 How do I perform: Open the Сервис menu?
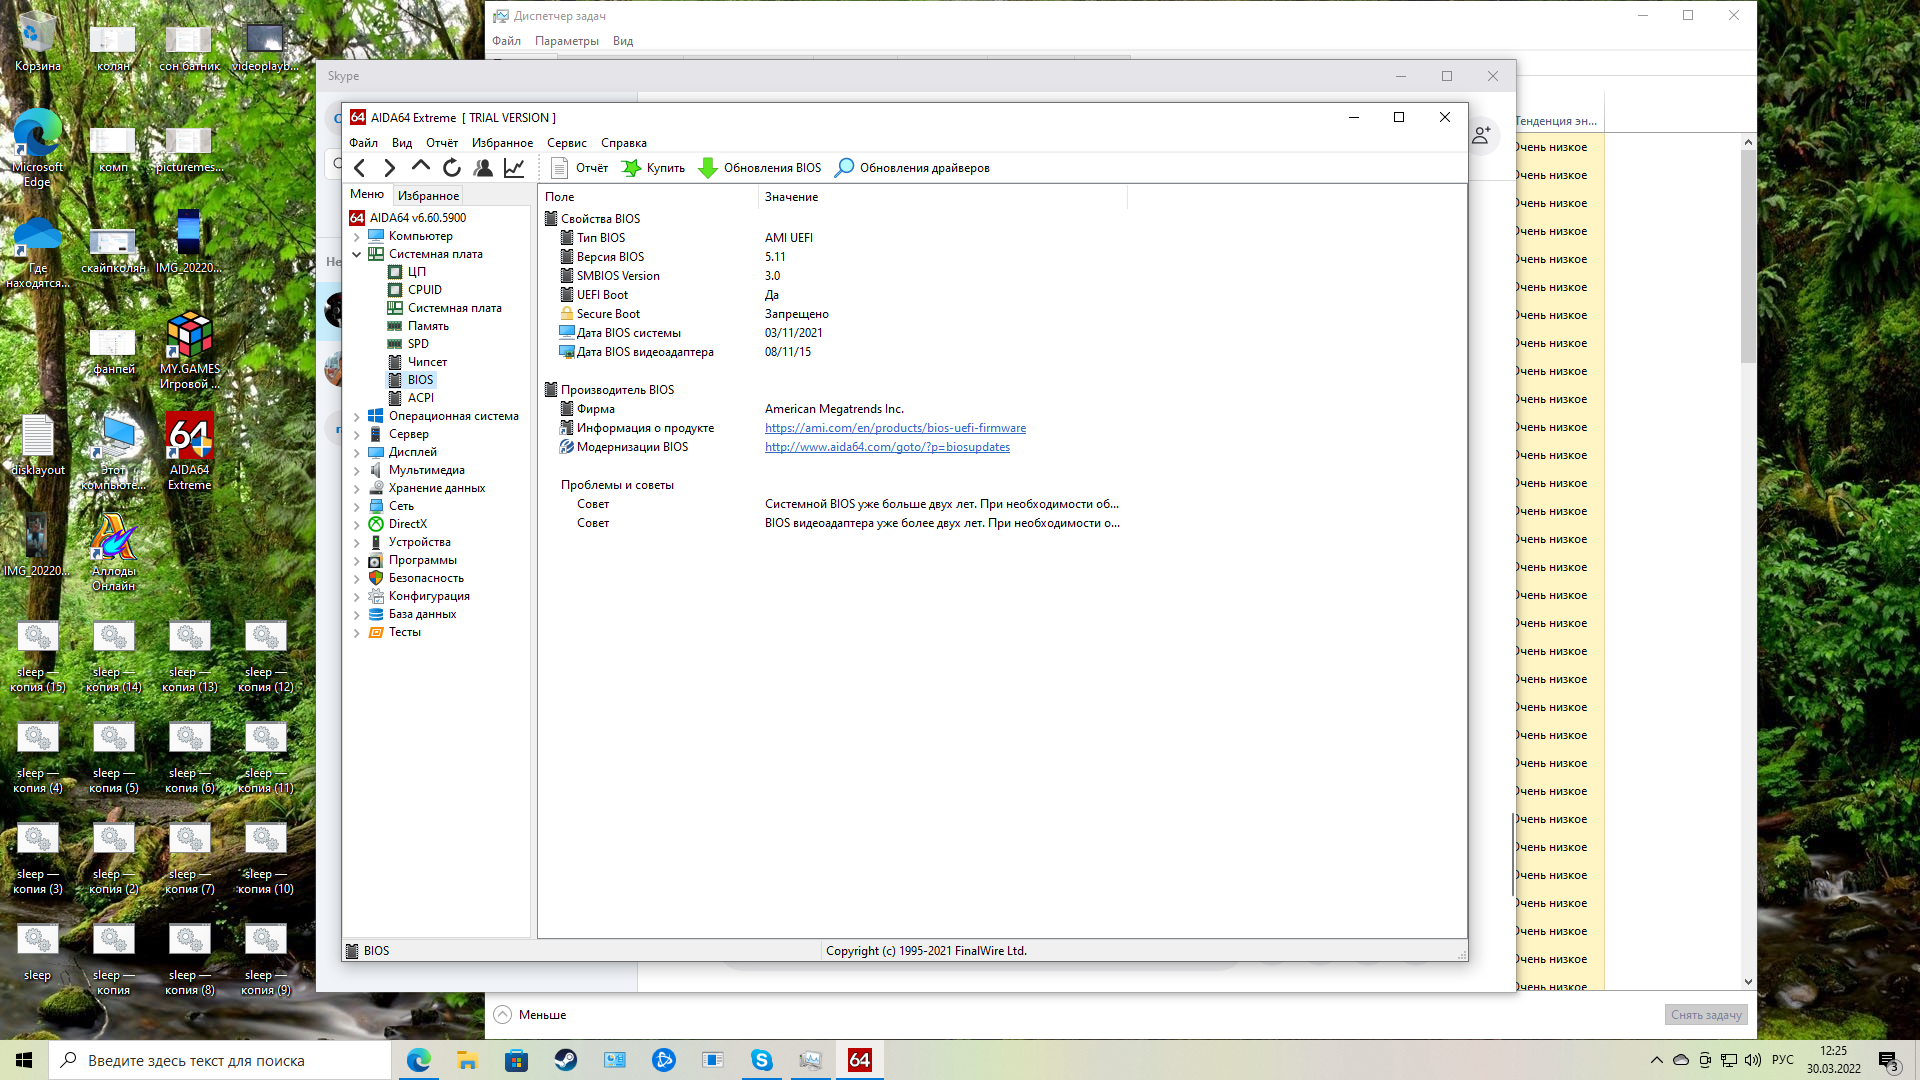coord(566,143)
